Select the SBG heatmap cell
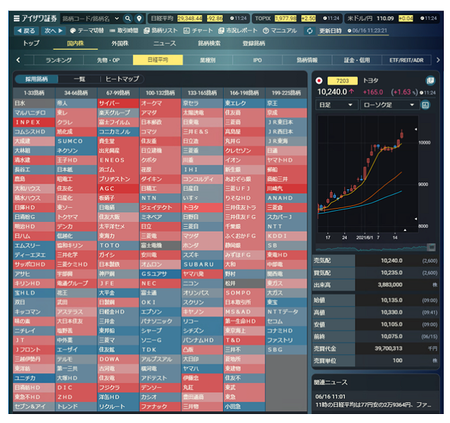The image size is (450, 423). tap(286, 350)
